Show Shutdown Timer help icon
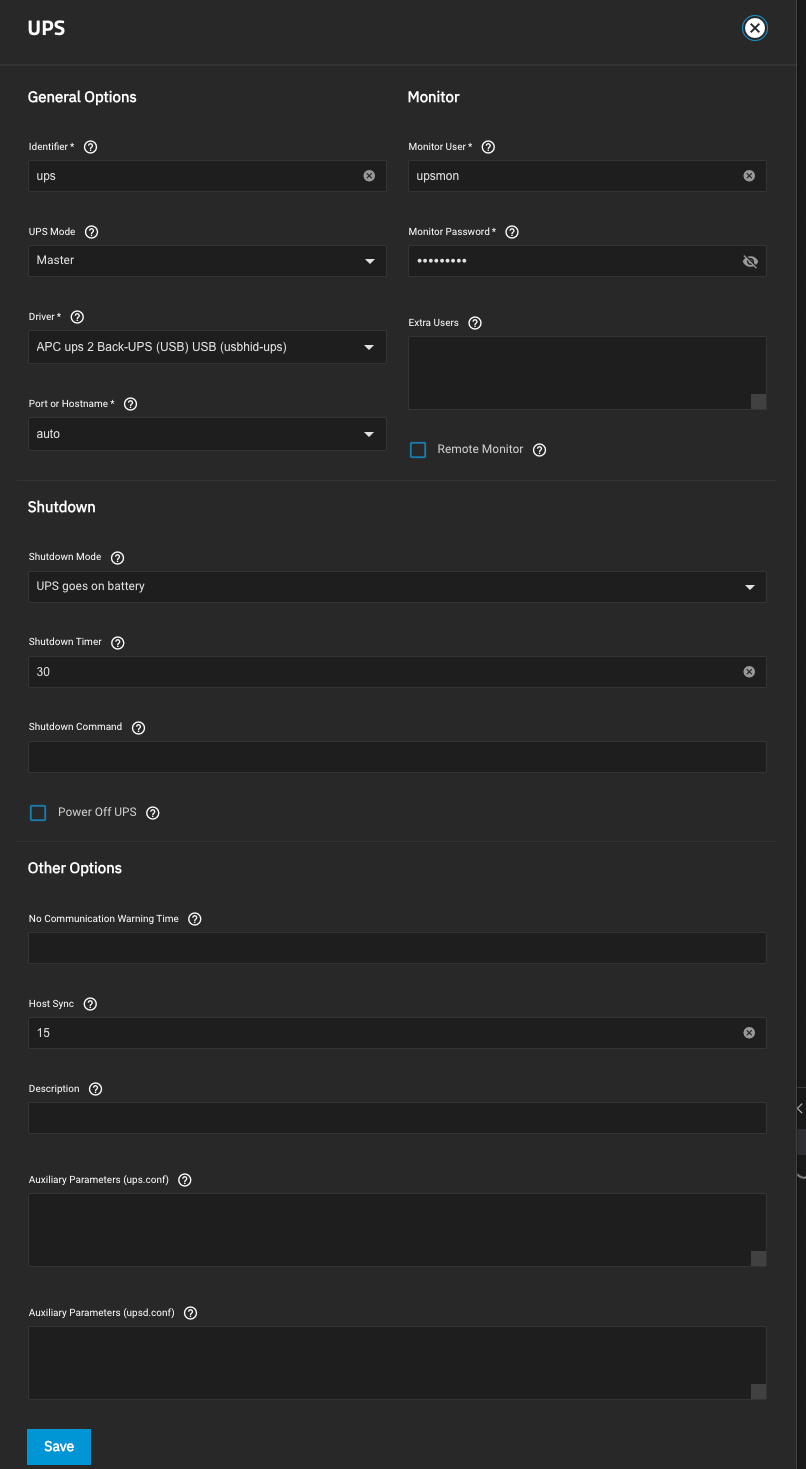The image size is (806, 1469). (118, 642)
